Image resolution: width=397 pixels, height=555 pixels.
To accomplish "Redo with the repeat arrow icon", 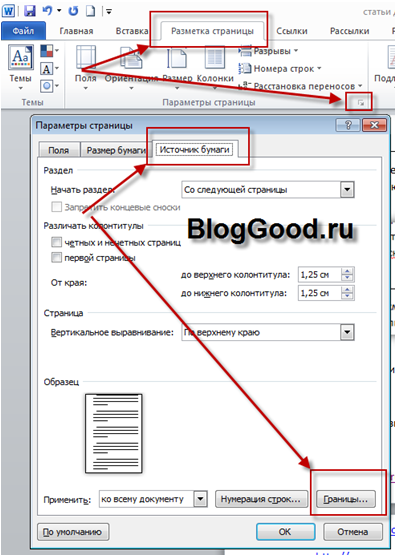I will click(x=73, y=11).
